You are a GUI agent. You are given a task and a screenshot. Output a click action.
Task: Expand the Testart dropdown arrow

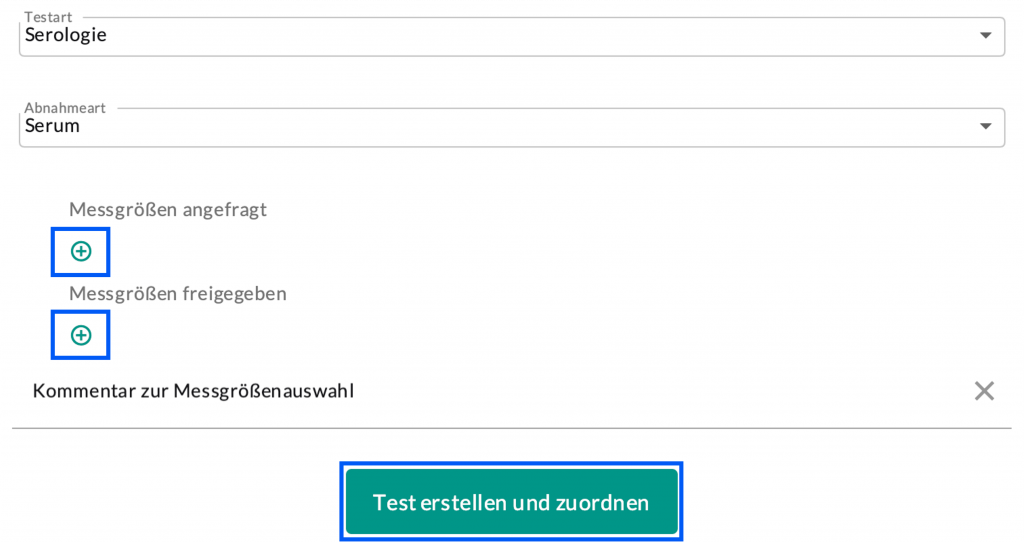pos(986,36)
